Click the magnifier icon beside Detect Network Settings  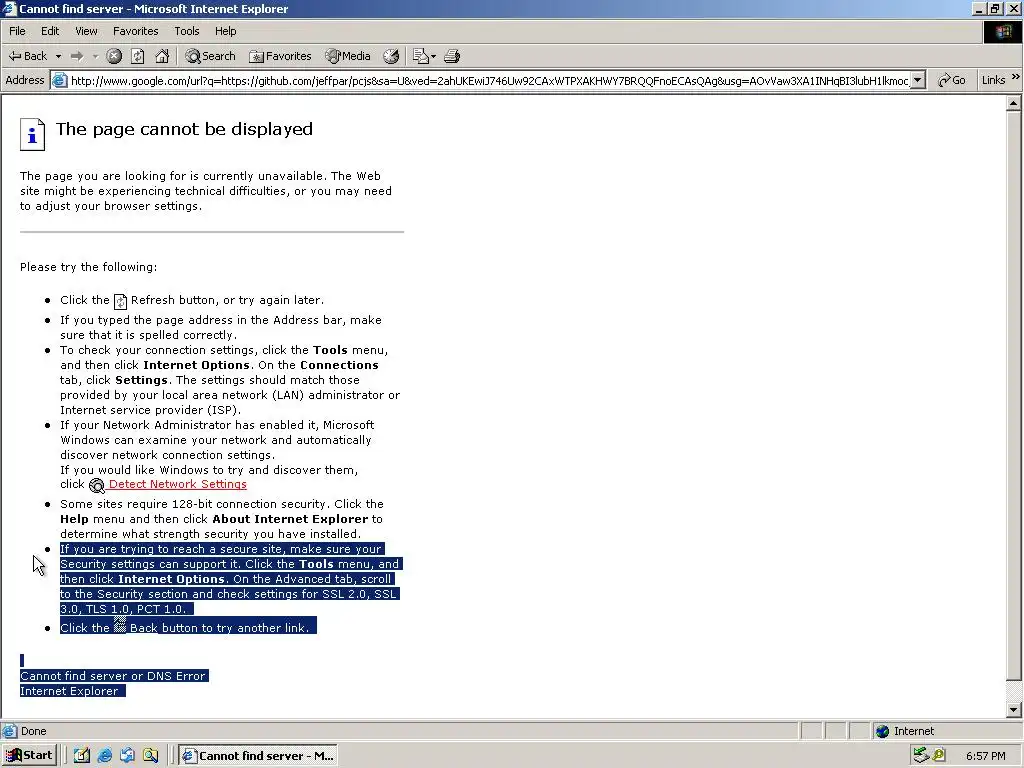97,485
